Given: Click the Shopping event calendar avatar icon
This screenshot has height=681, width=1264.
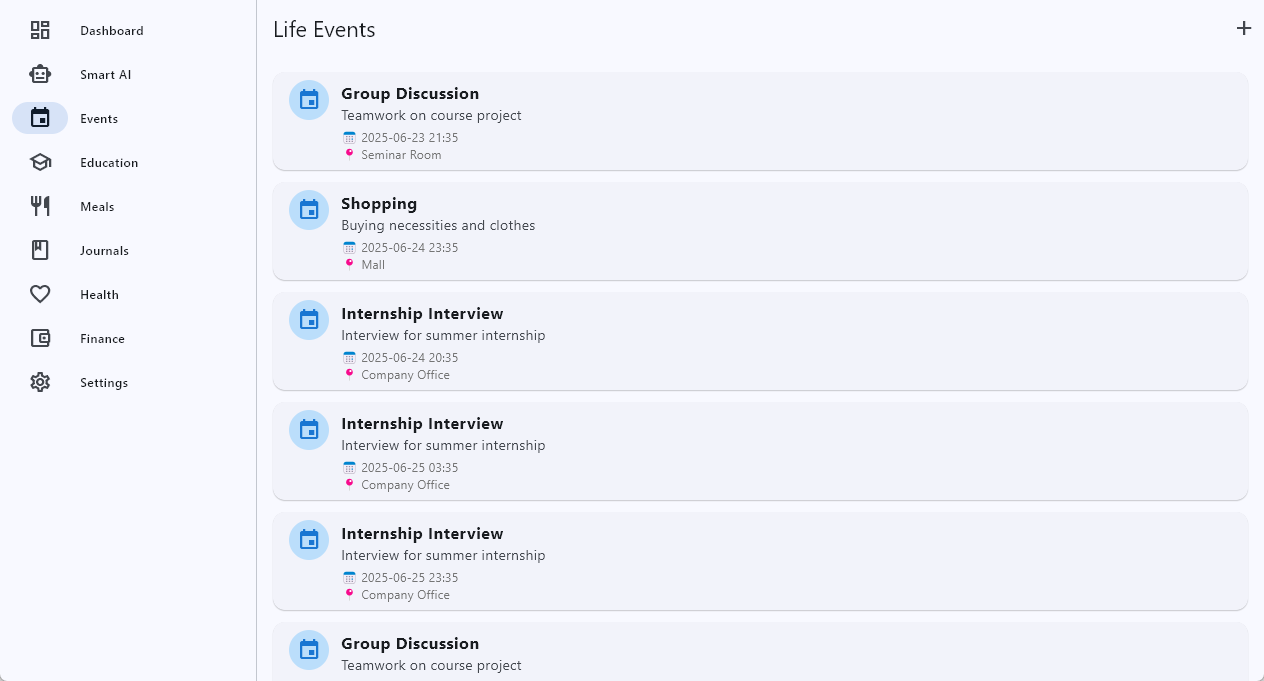Looking at the screenshot, I should tap(309, 210).
